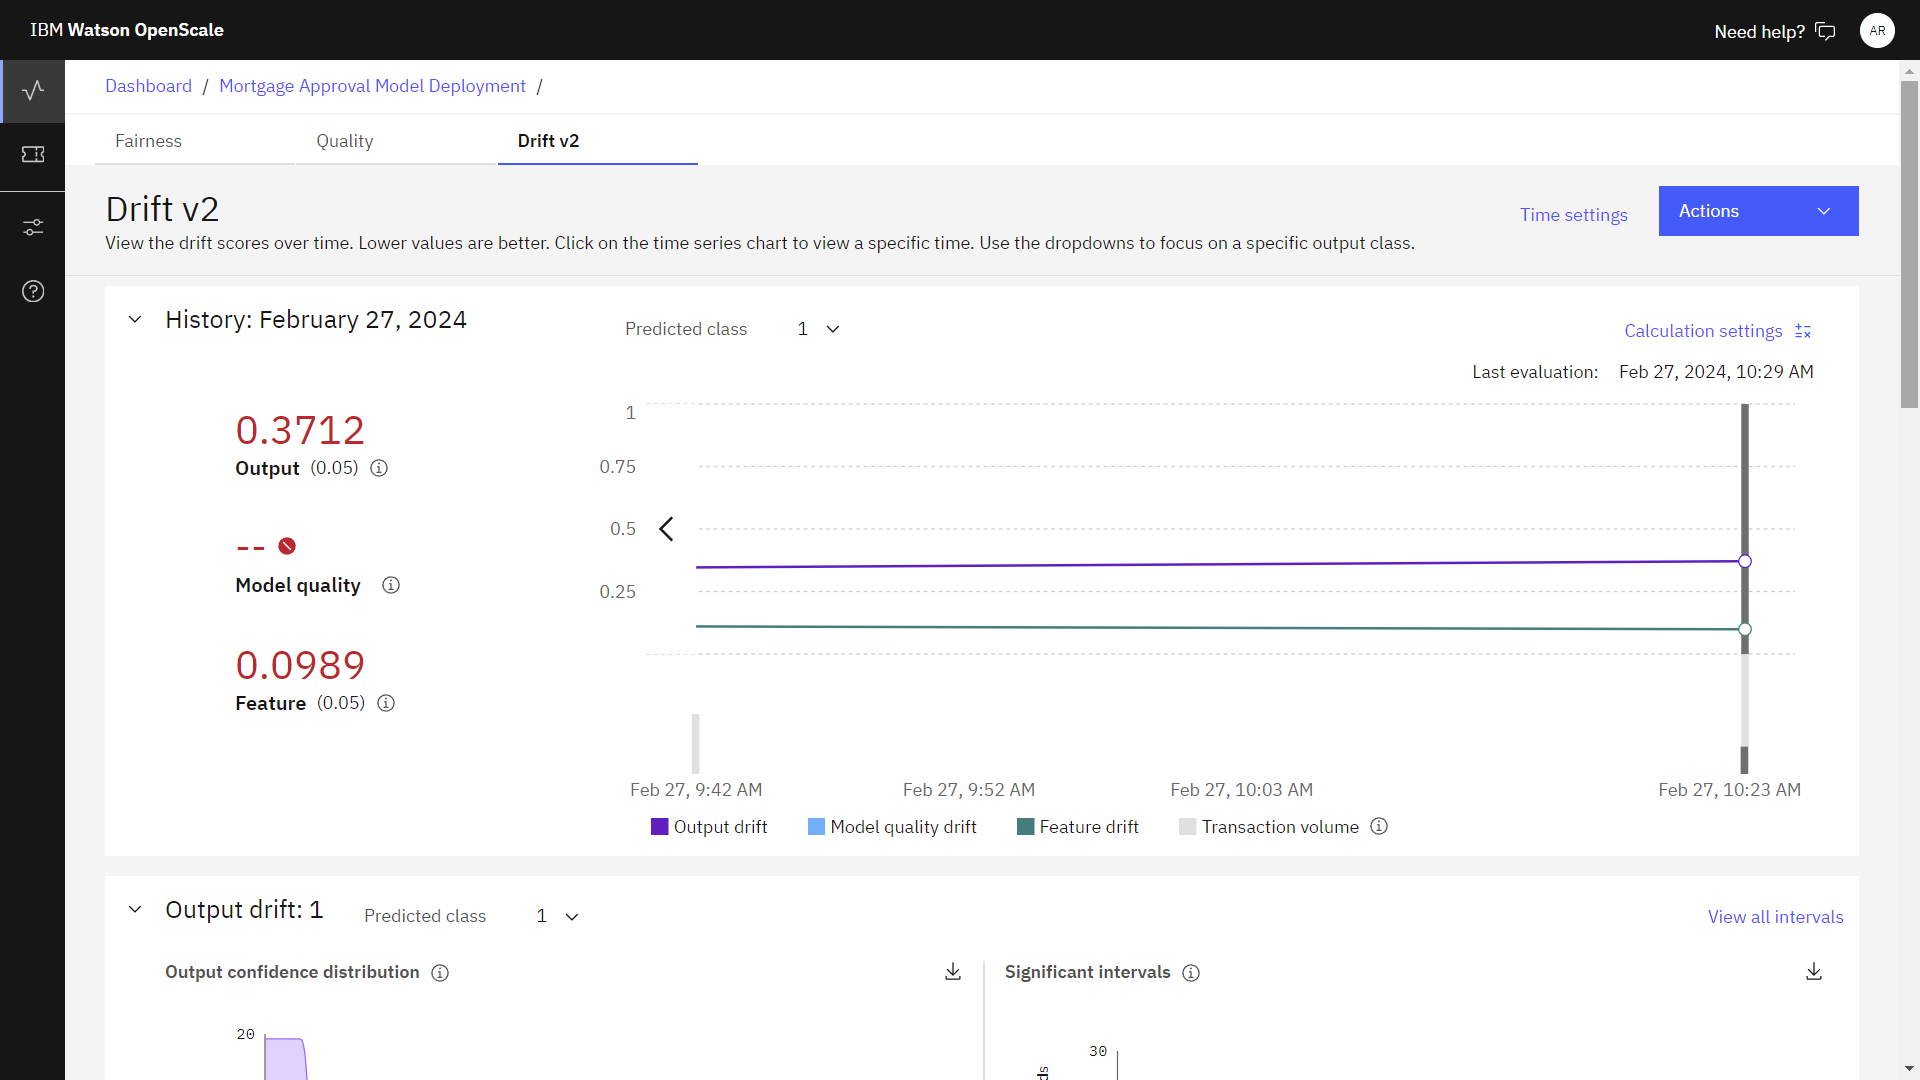Open Calculation settings link

(x=1703, y=331)
